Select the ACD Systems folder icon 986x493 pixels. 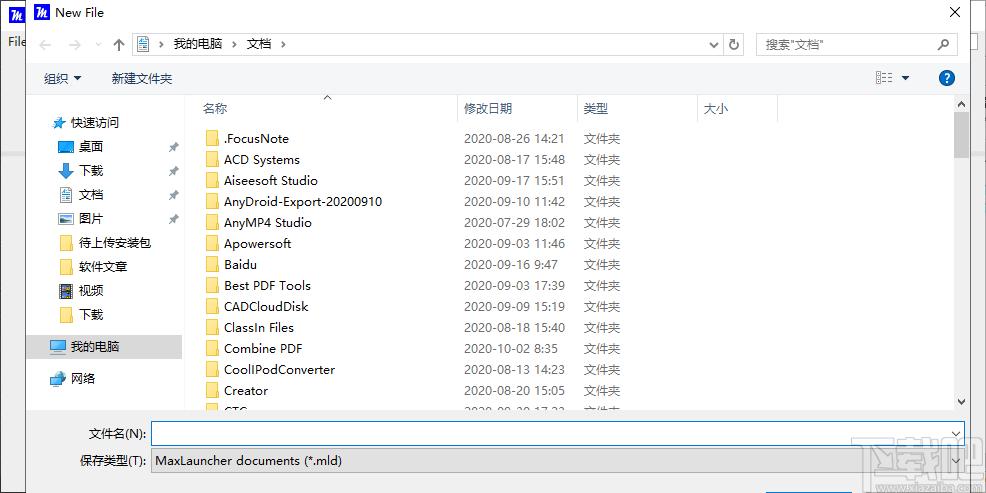click(213, 160)
